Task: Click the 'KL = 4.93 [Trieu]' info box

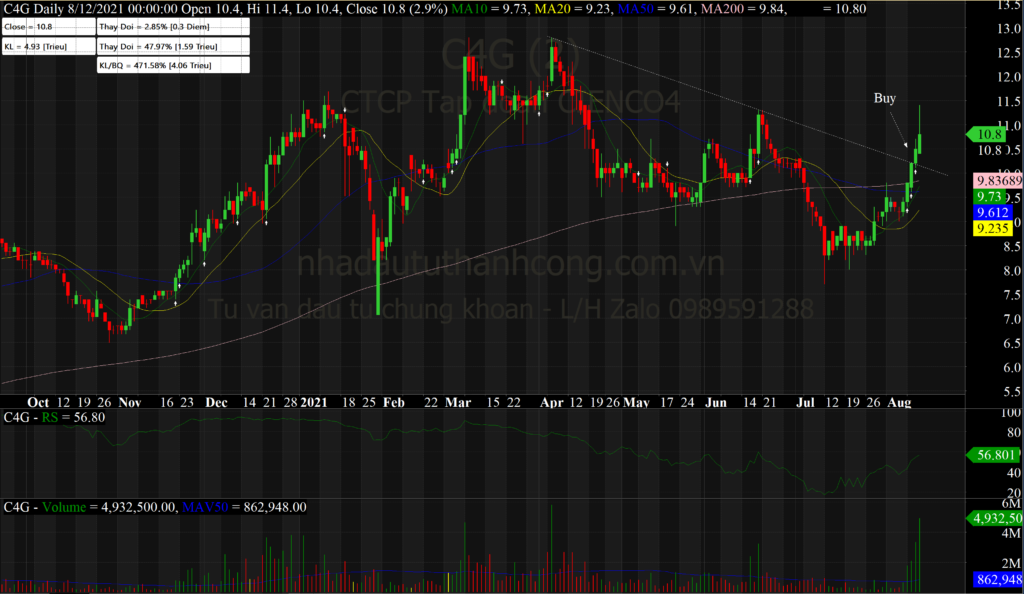Action: click(x=47, y=47)
